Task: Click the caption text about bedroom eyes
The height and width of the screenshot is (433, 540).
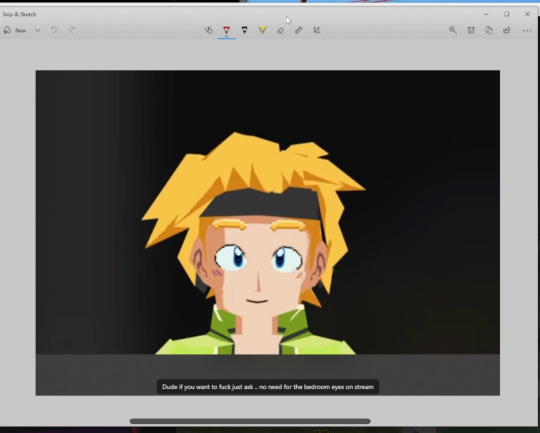Action: (x=268, y=387)
